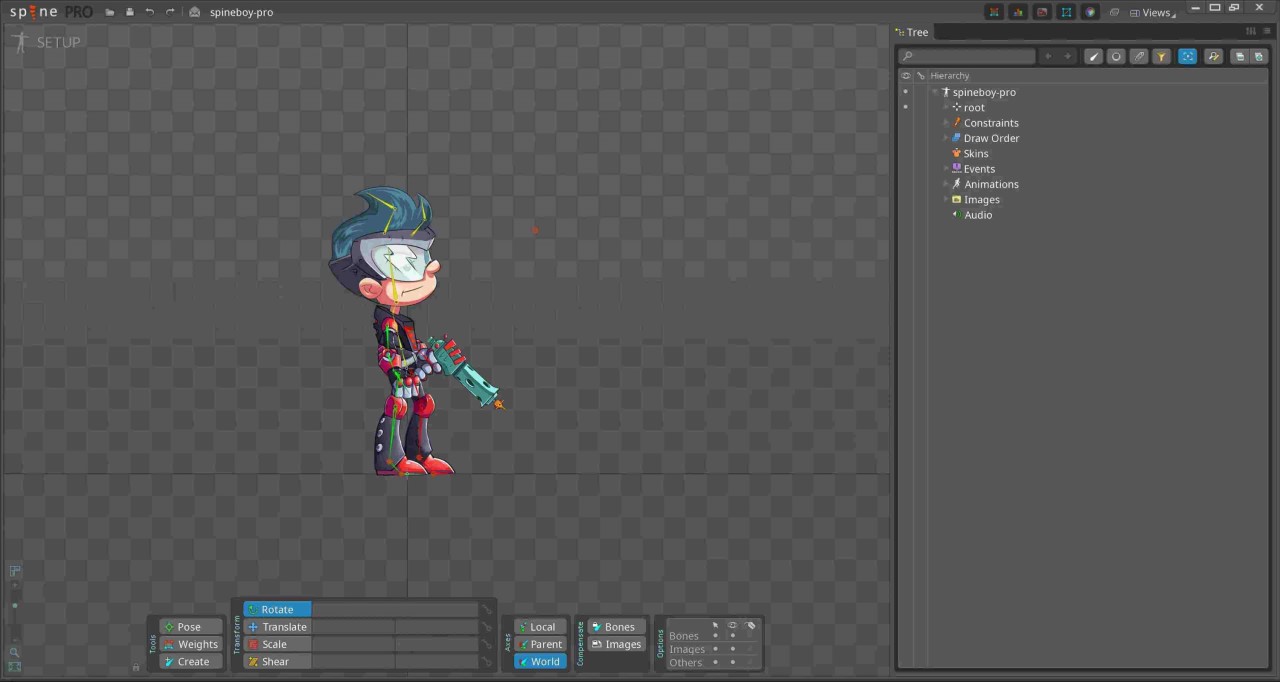Set transform axes to Parent

pos(546,644)
